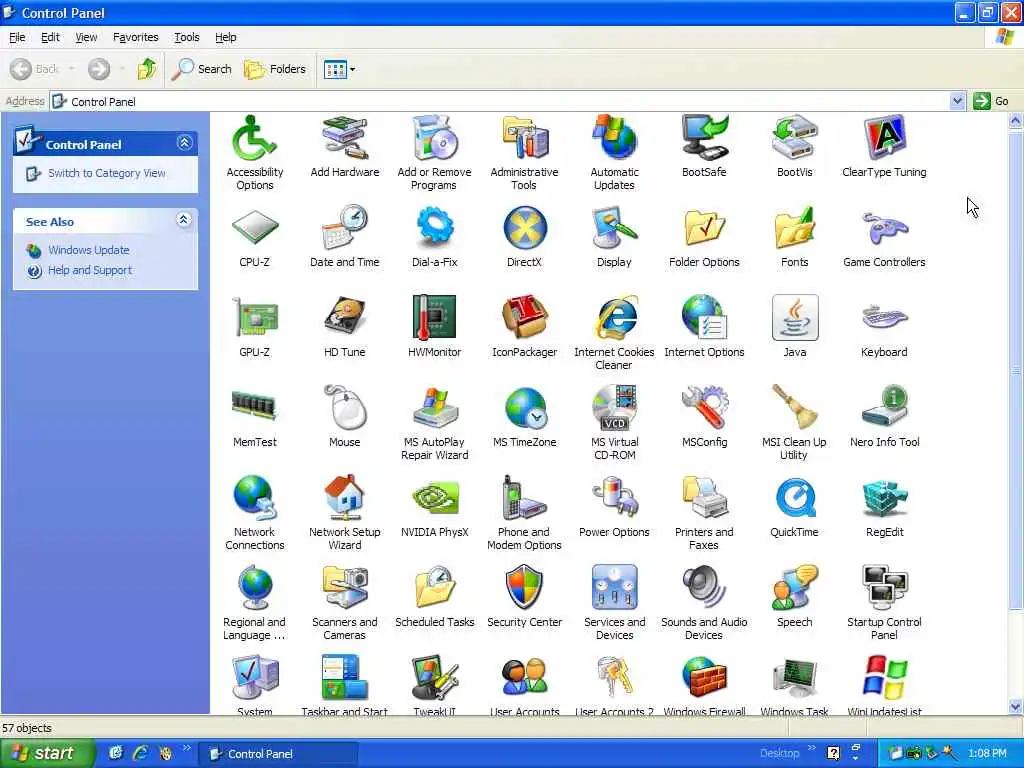The height and width of the screenshot is (768, 1024).
Task: Select MS Virtual CD-ROM icon
Action: coord(615,408)
